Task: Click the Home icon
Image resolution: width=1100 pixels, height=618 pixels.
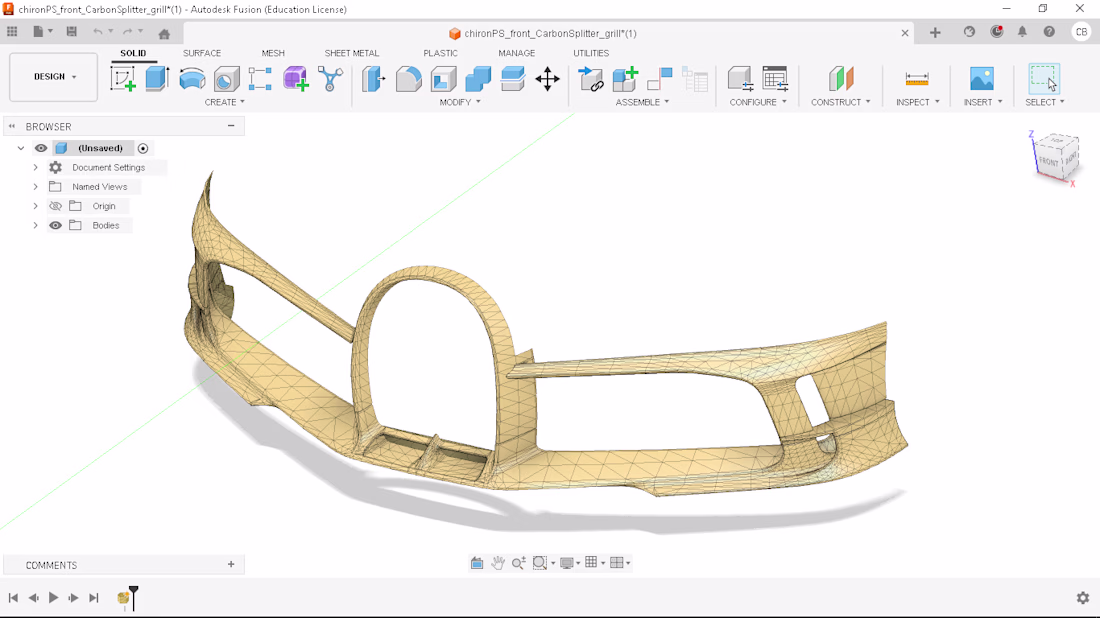Action: pos(164,34)
